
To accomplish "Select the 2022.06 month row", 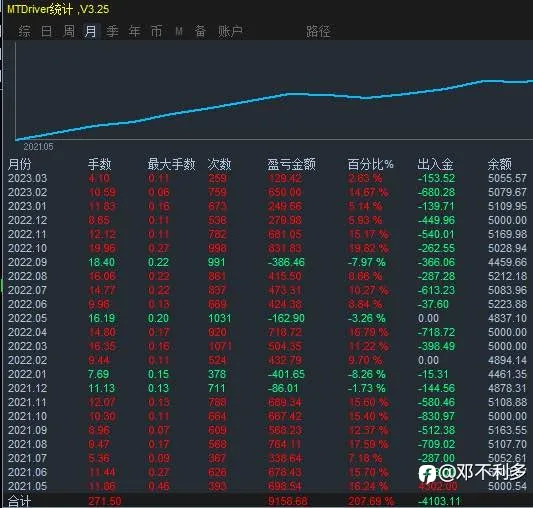I will point(267,304).
